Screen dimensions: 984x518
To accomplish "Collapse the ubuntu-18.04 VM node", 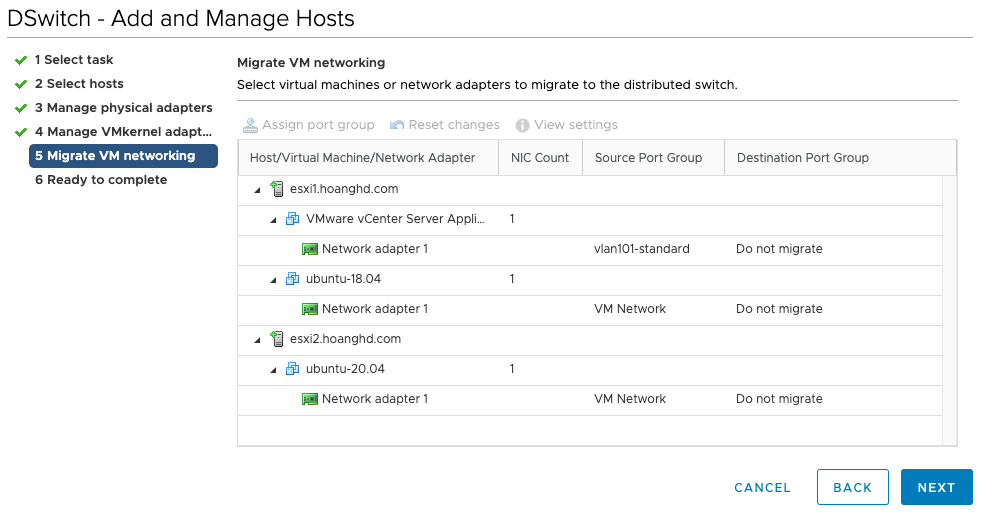I will (x=273, y=280).
